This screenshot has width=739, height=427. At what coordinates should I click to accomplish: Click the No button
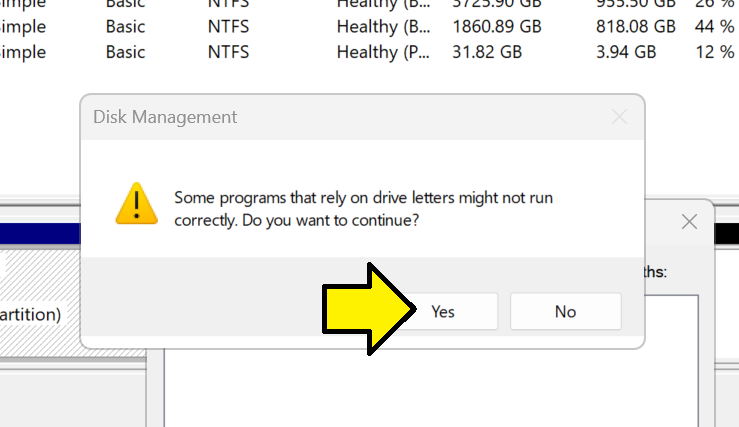pyautogui.click(x=565, y=311)
